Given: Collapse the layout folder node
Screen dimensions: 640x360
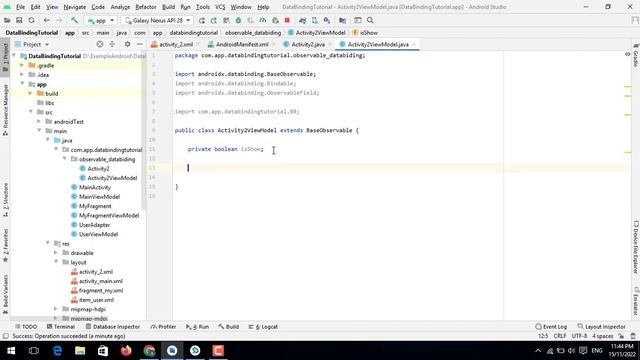Looking at the screenshot, I should point(56,262).
